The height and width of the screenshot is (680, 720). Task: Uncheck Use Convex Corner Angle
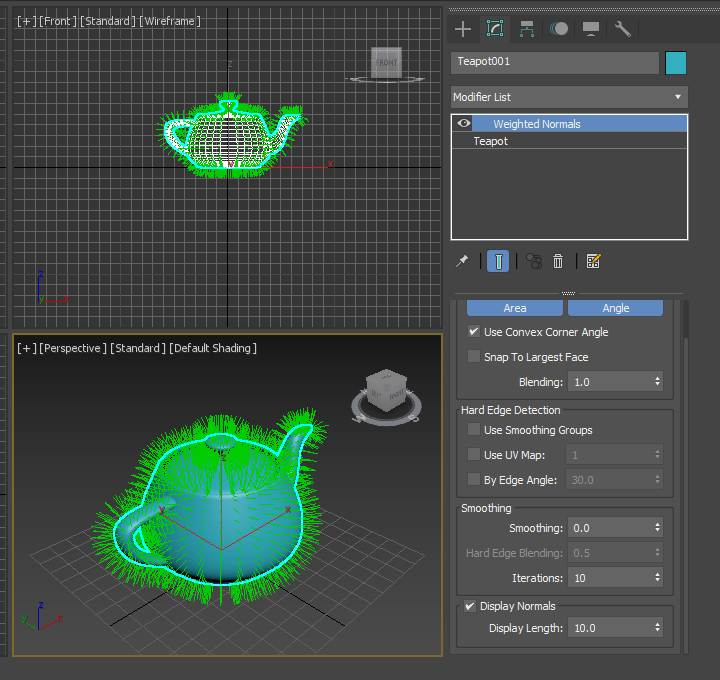tap(474, 332)
